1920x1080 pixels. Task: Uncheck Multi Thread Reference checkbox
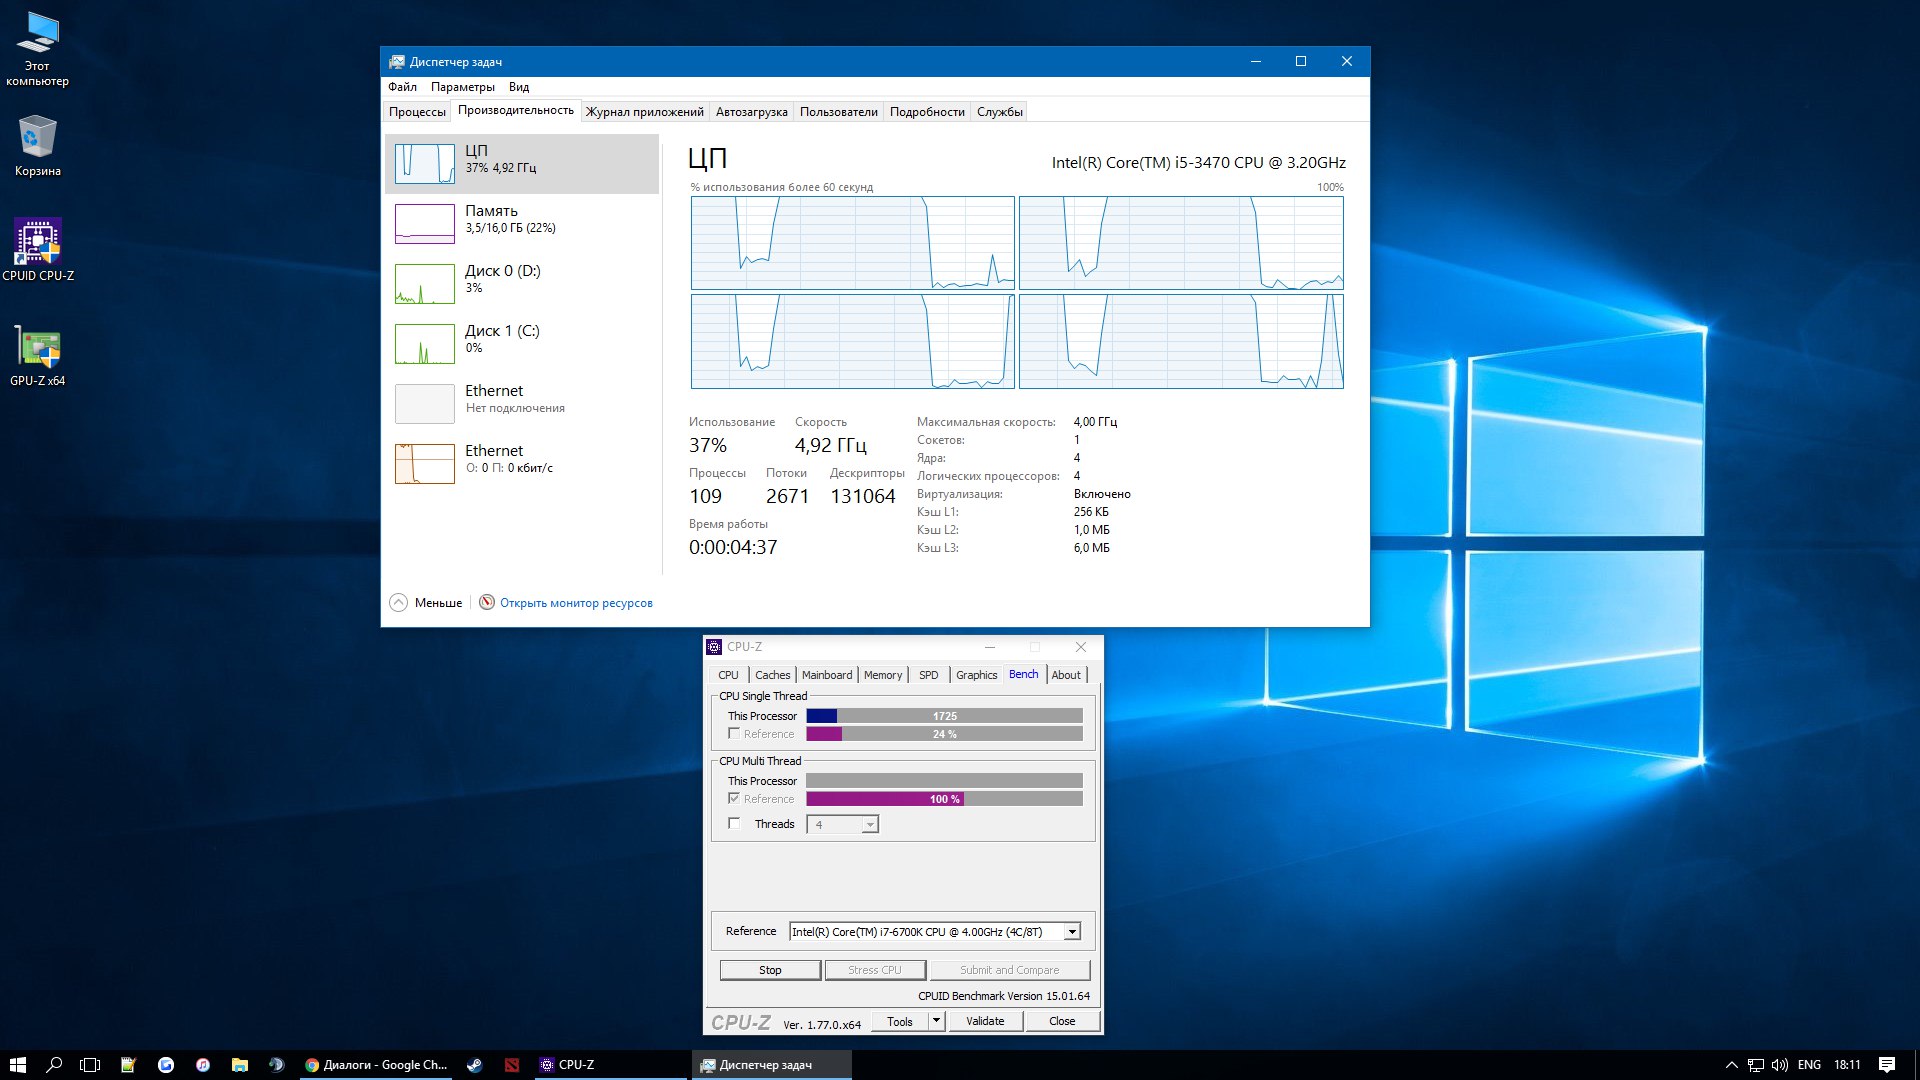click(734, 799)
